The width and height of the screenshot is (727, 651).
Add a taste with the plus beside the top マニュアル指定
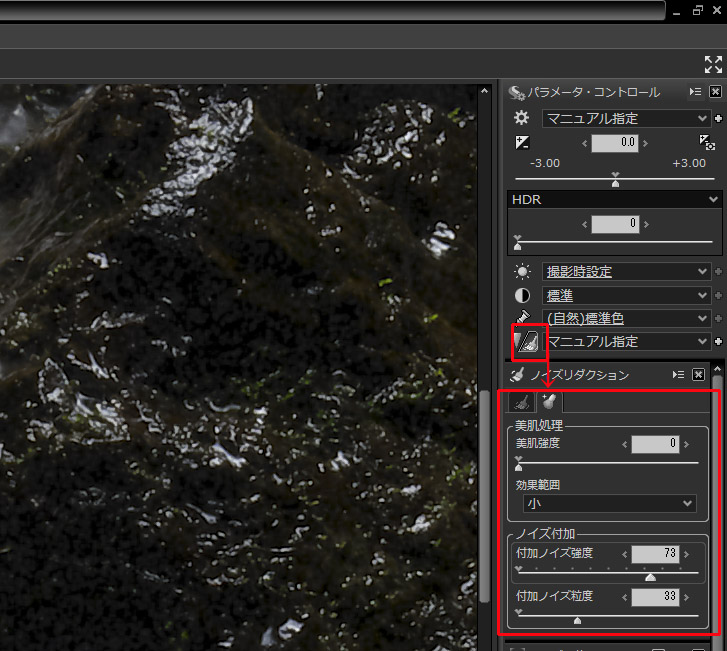click(719, 119)
